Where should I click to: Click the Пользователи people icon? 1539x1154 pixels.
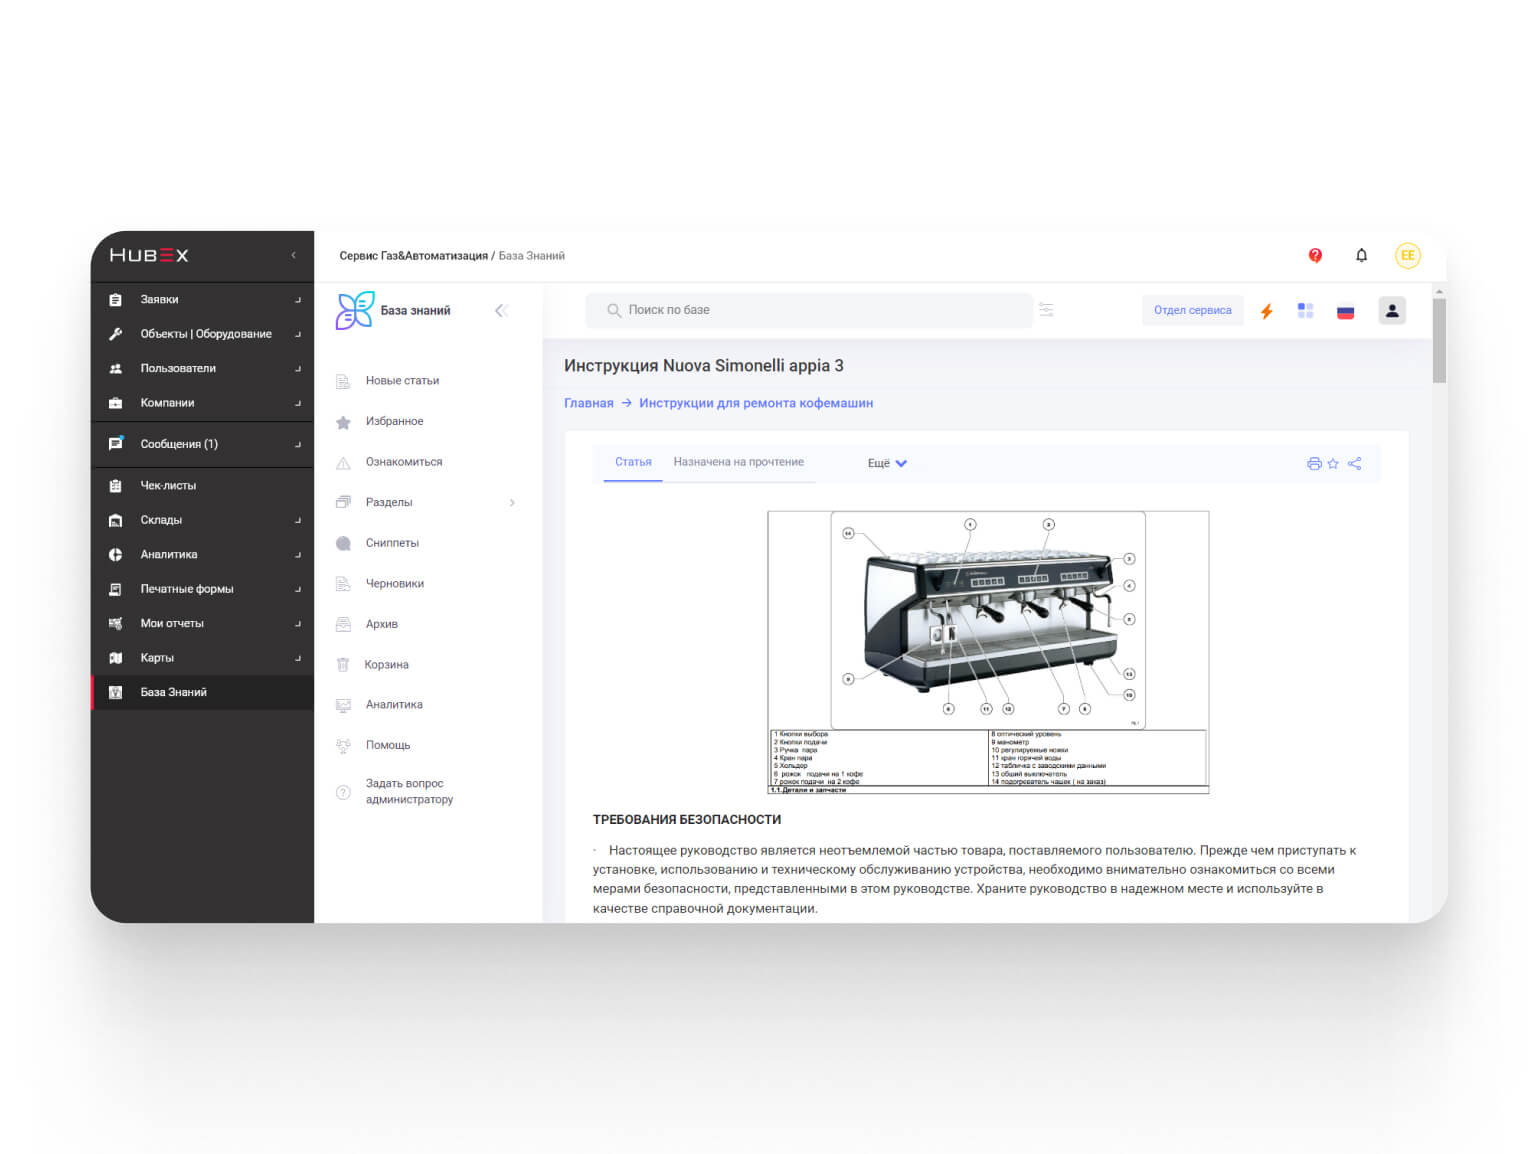pyautogui.click(x=115, y=369)
